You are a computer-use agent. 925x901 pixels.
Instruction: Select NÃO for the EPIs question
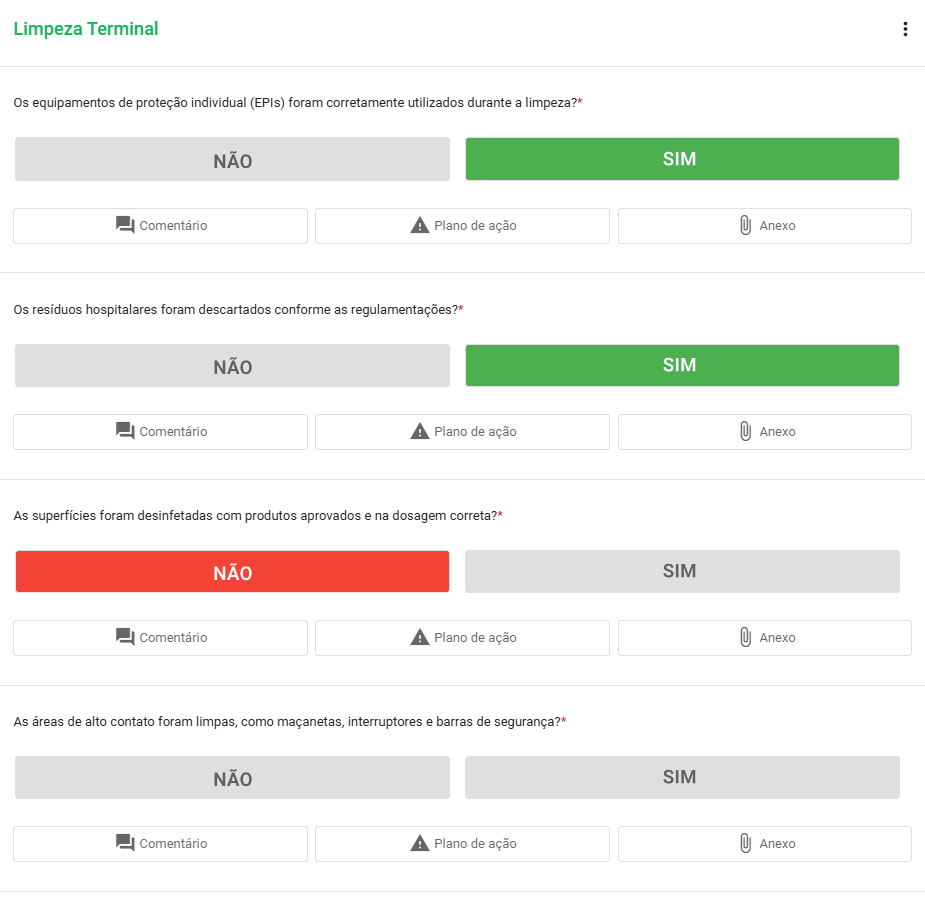231,158
